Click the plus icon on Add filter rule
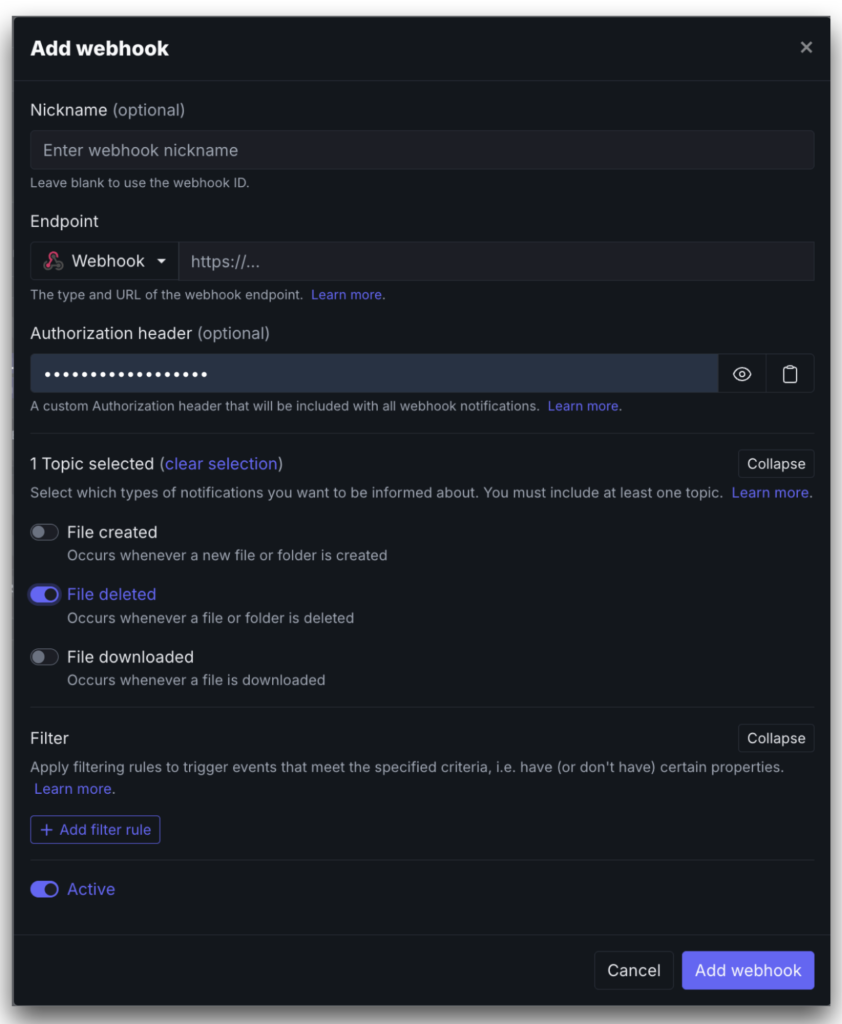The width and height of the screenshot is (842, 1024). (47, 829)
